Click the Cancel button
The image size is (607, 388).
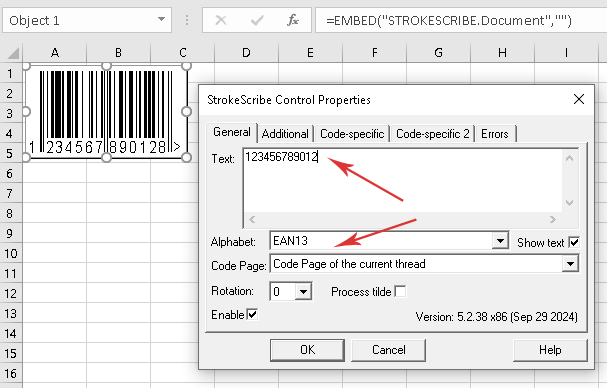point(389,350)
